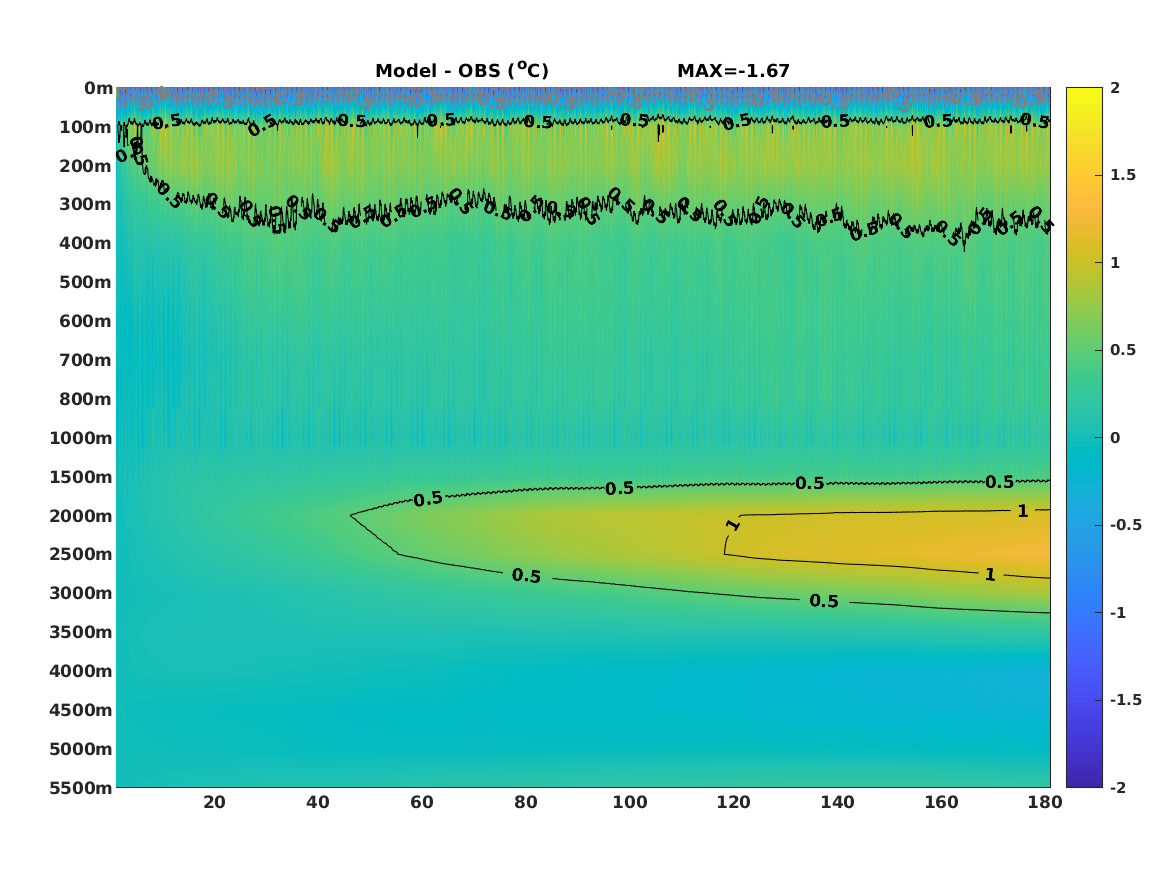
Task: Select the "500m" y-axis label
Action: pos(86,283)
